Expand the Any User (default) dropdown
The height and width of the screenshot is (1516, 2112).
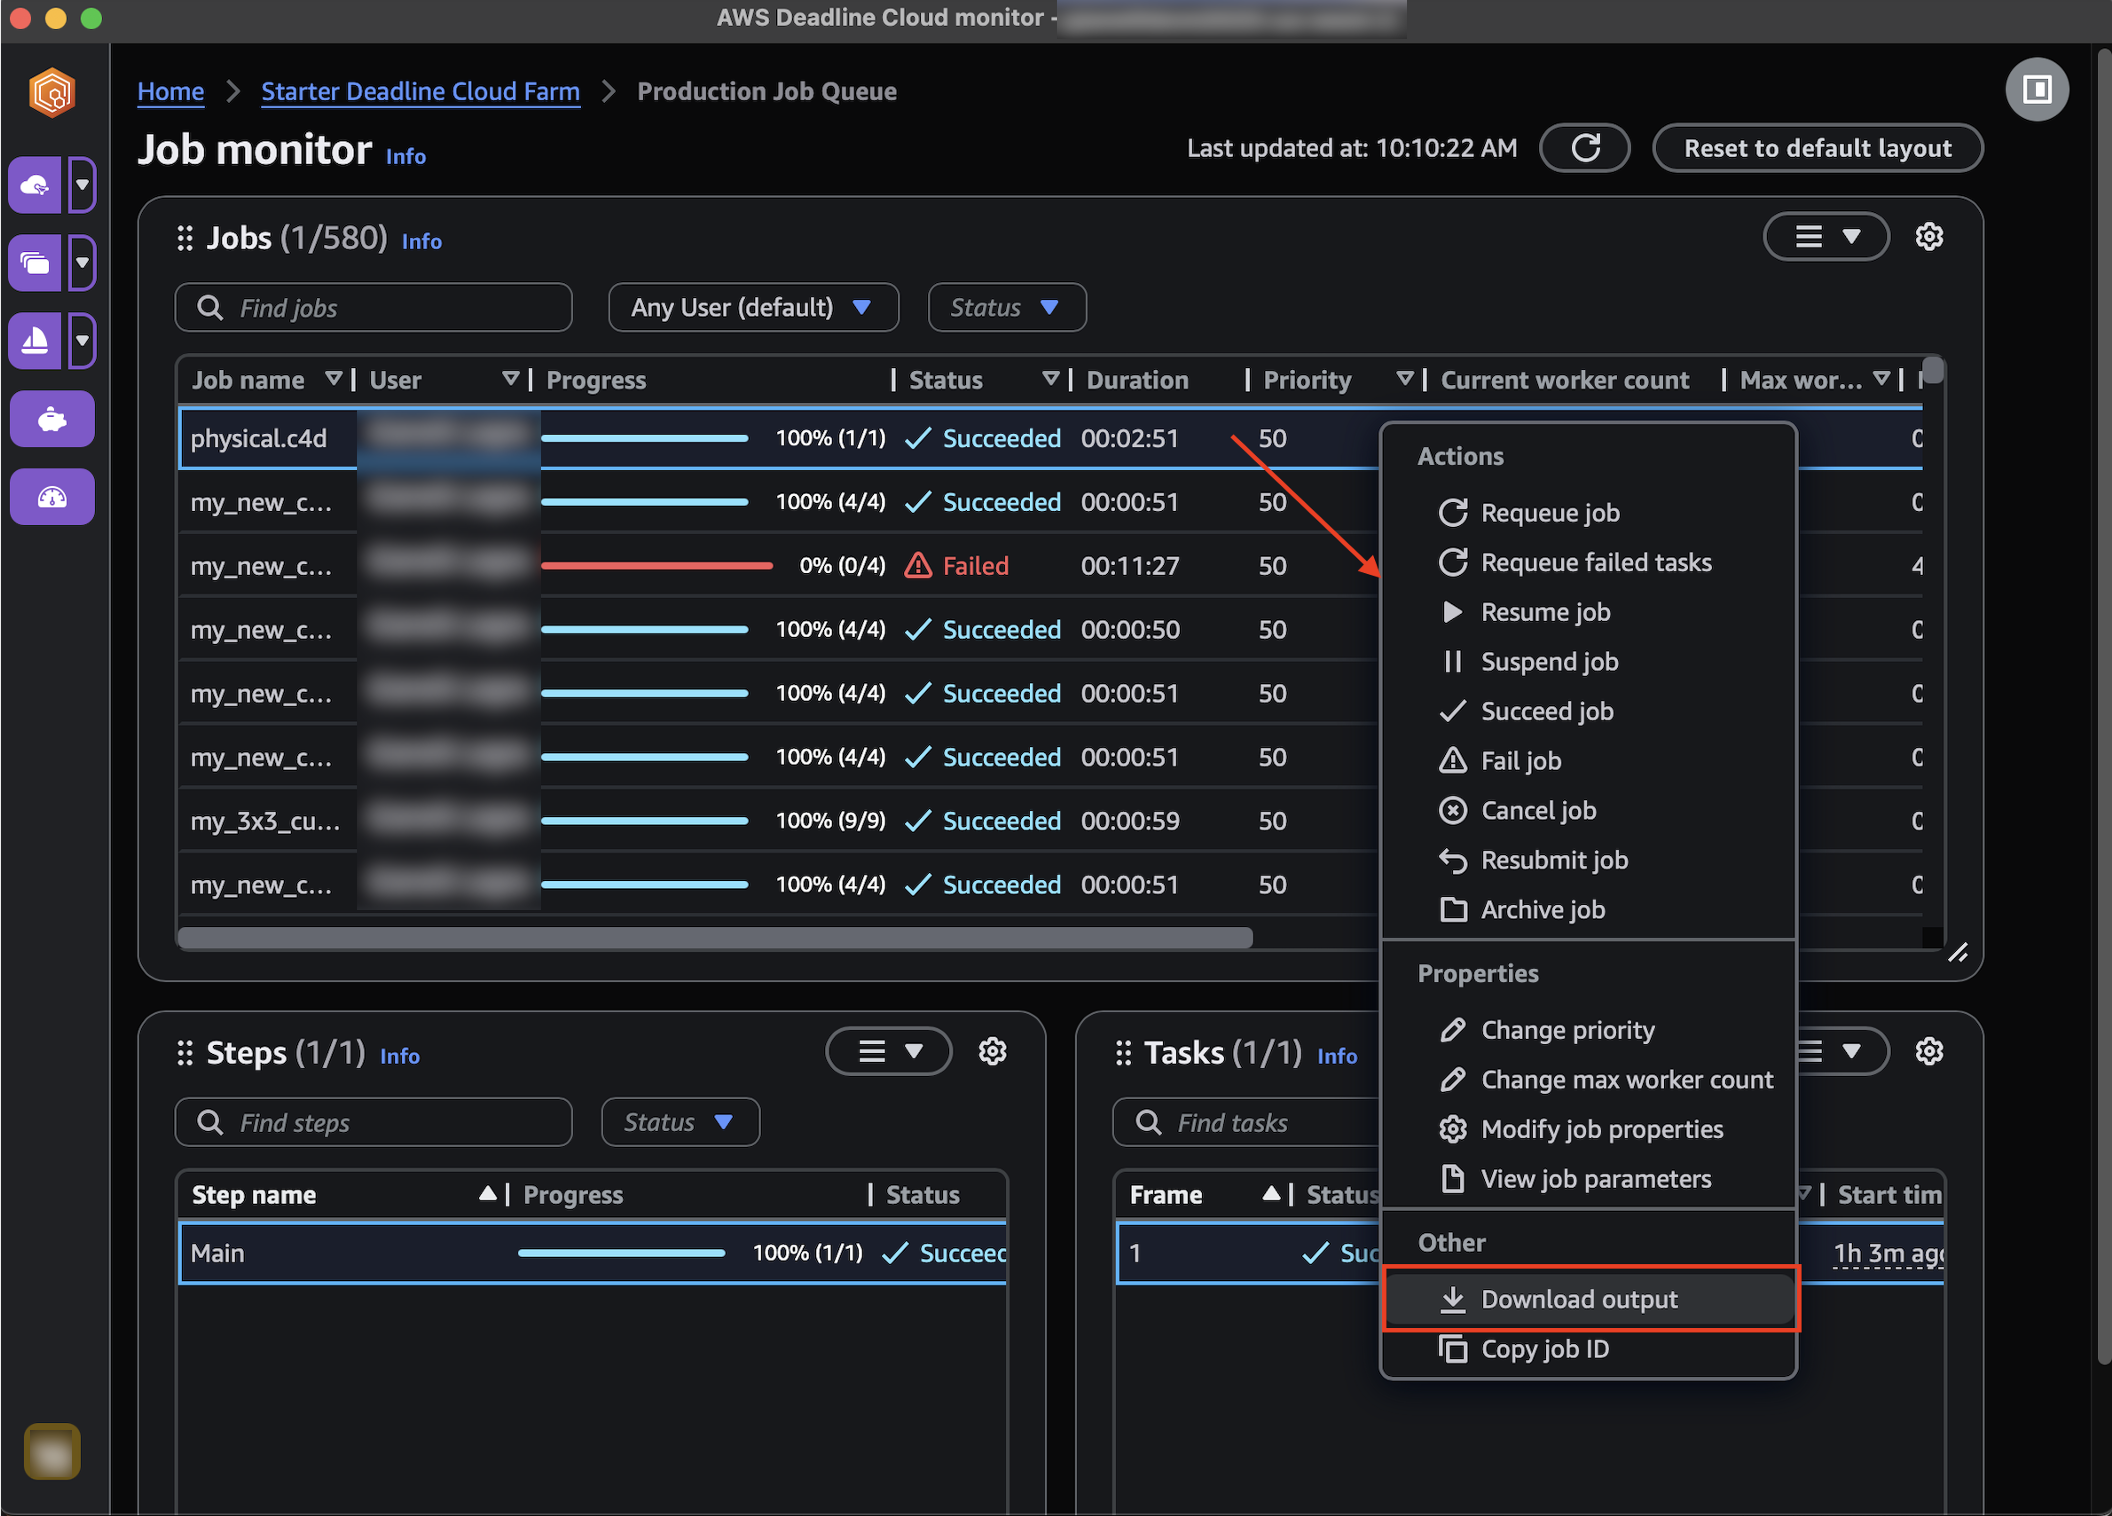tap(752, 308)
